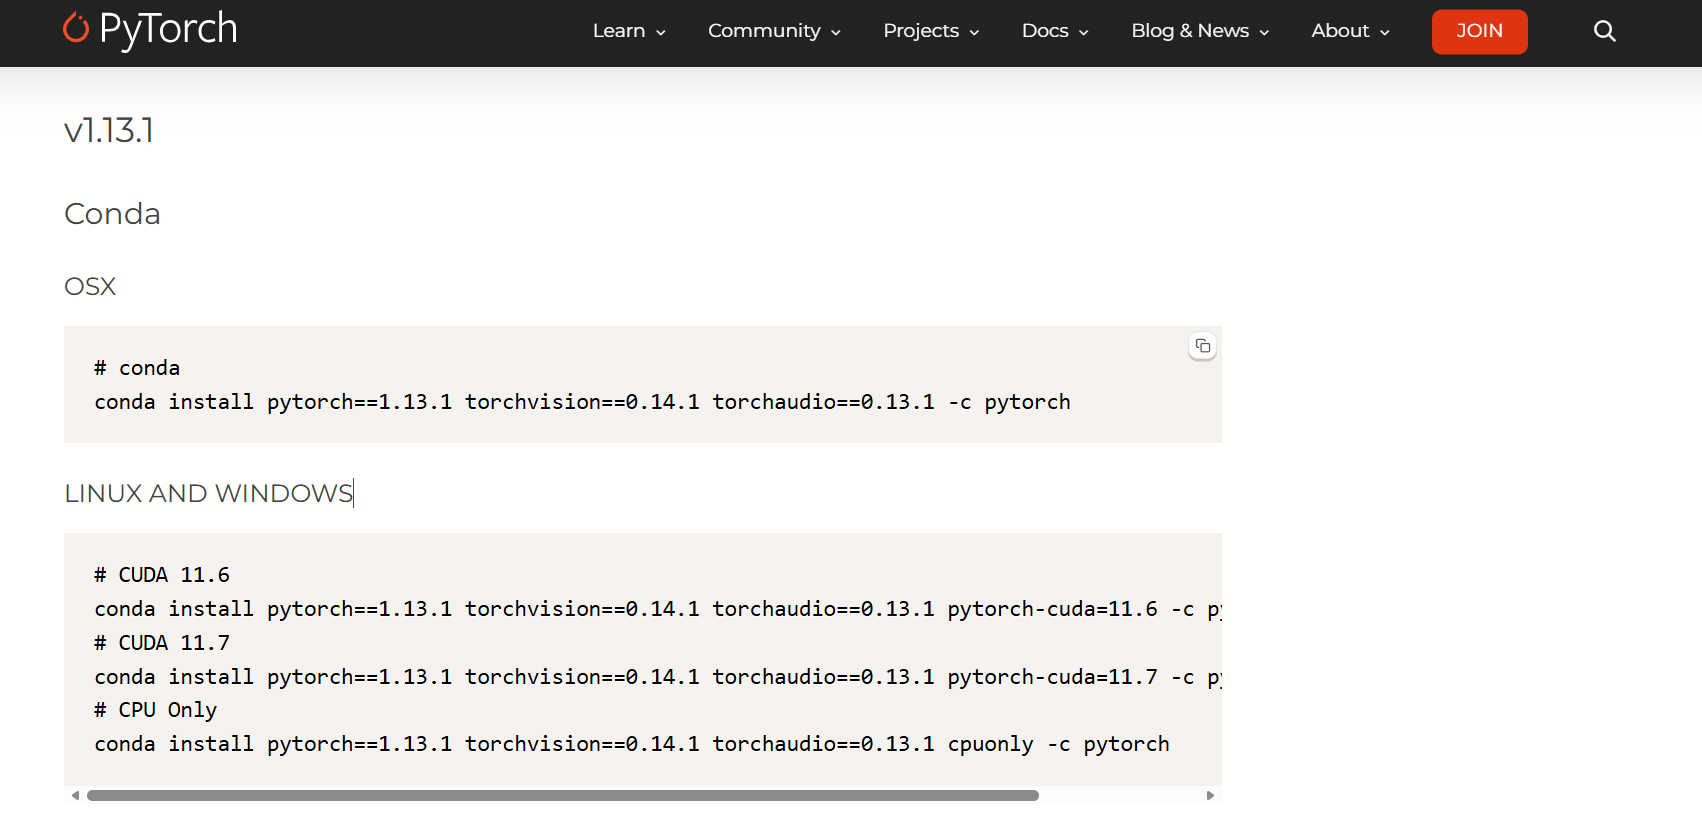Viewport: 1702px width, 837px height.
Task: Open the Docs menu
Action: (x=1055, y=31)
